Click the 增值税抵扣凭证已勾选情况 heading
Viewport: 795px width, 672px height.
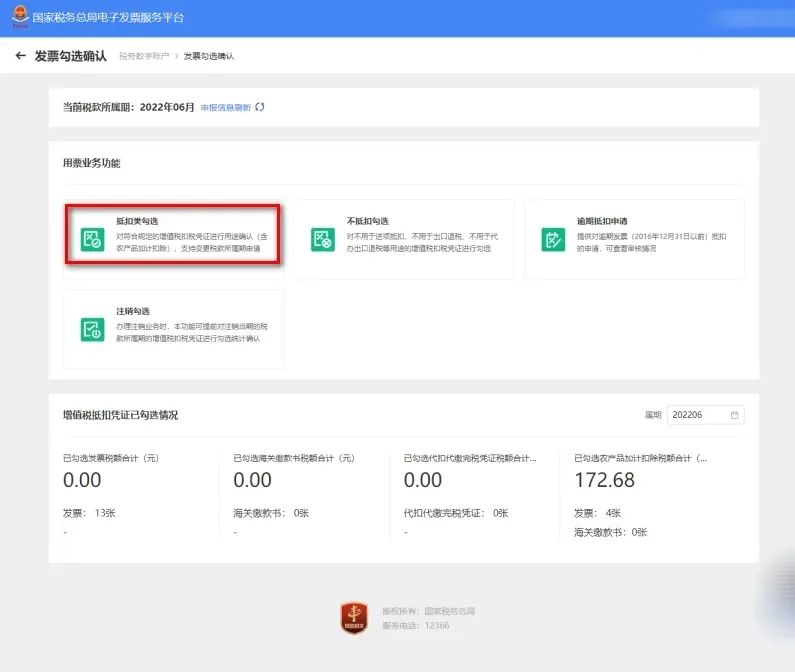point(121,415)
